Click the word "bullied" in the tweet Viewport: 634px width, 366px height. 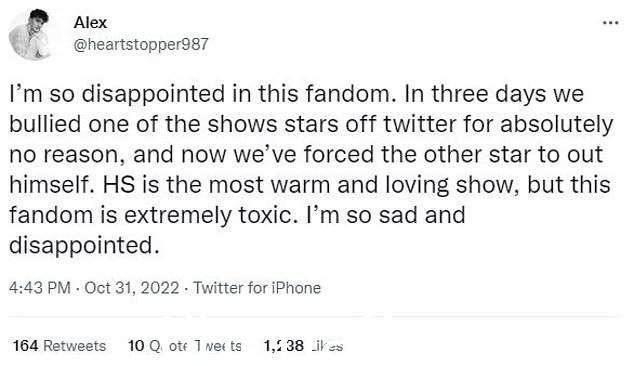coord(45,124)
